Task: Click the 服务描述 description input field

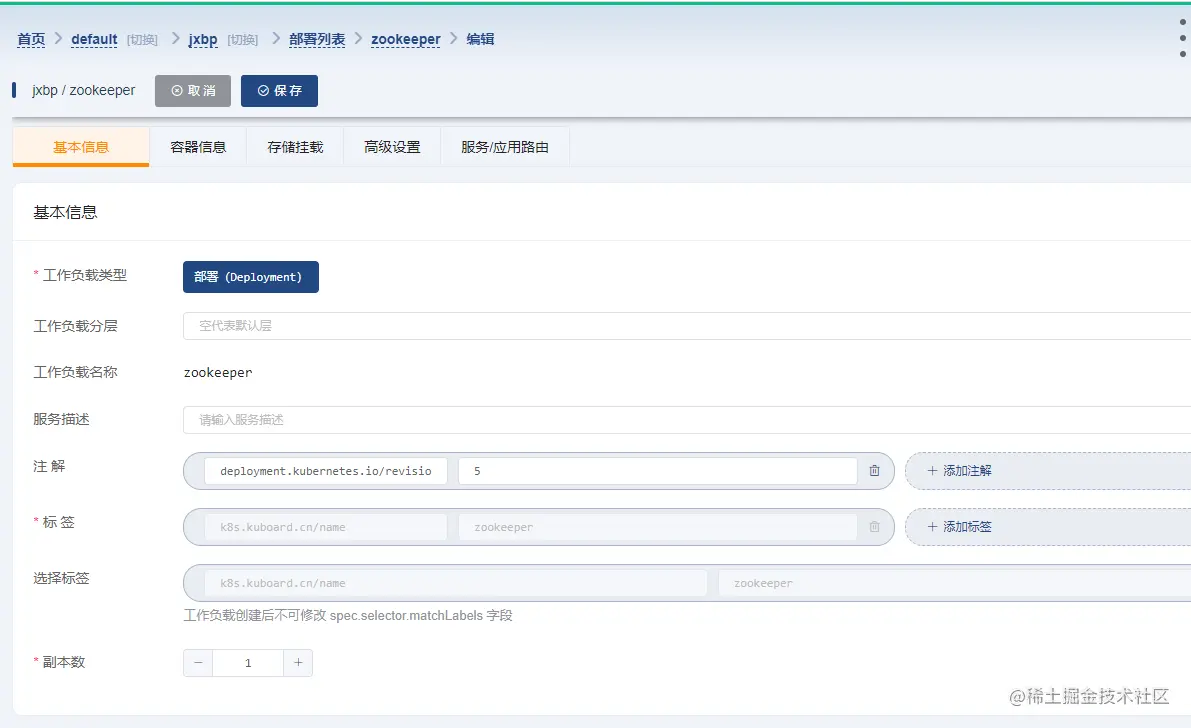Action: click(687, 419)
